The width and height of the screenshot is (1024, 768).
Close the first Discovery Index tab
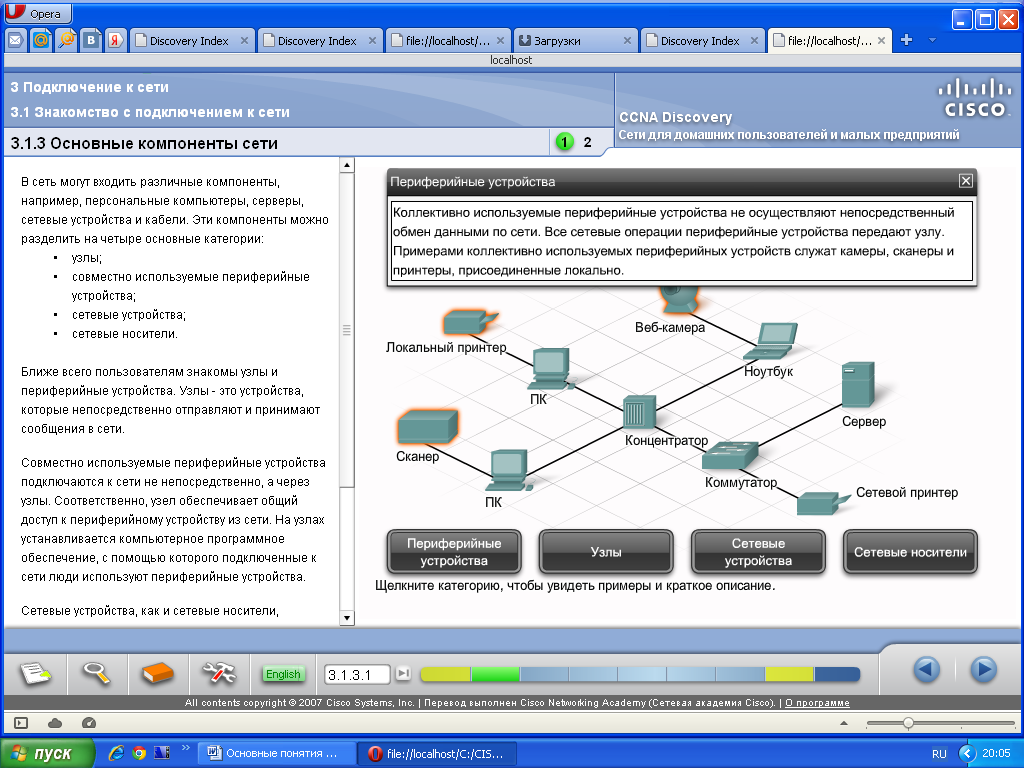tap(244, 40)
